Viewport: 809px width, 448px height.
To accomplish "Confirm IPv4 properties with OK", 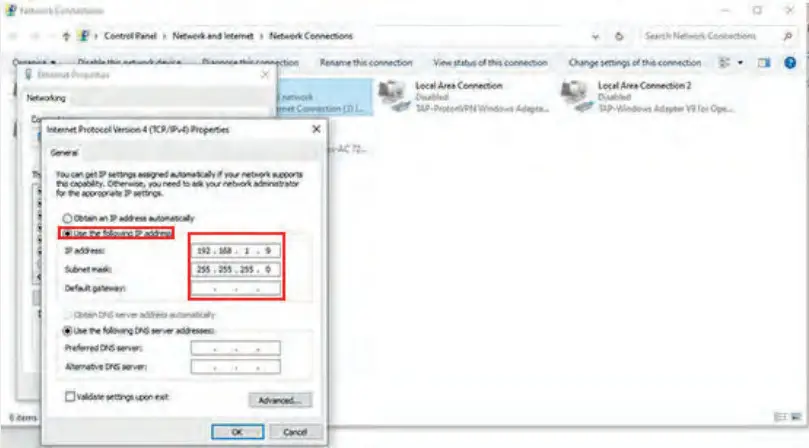I will click(x=237, y=432).
